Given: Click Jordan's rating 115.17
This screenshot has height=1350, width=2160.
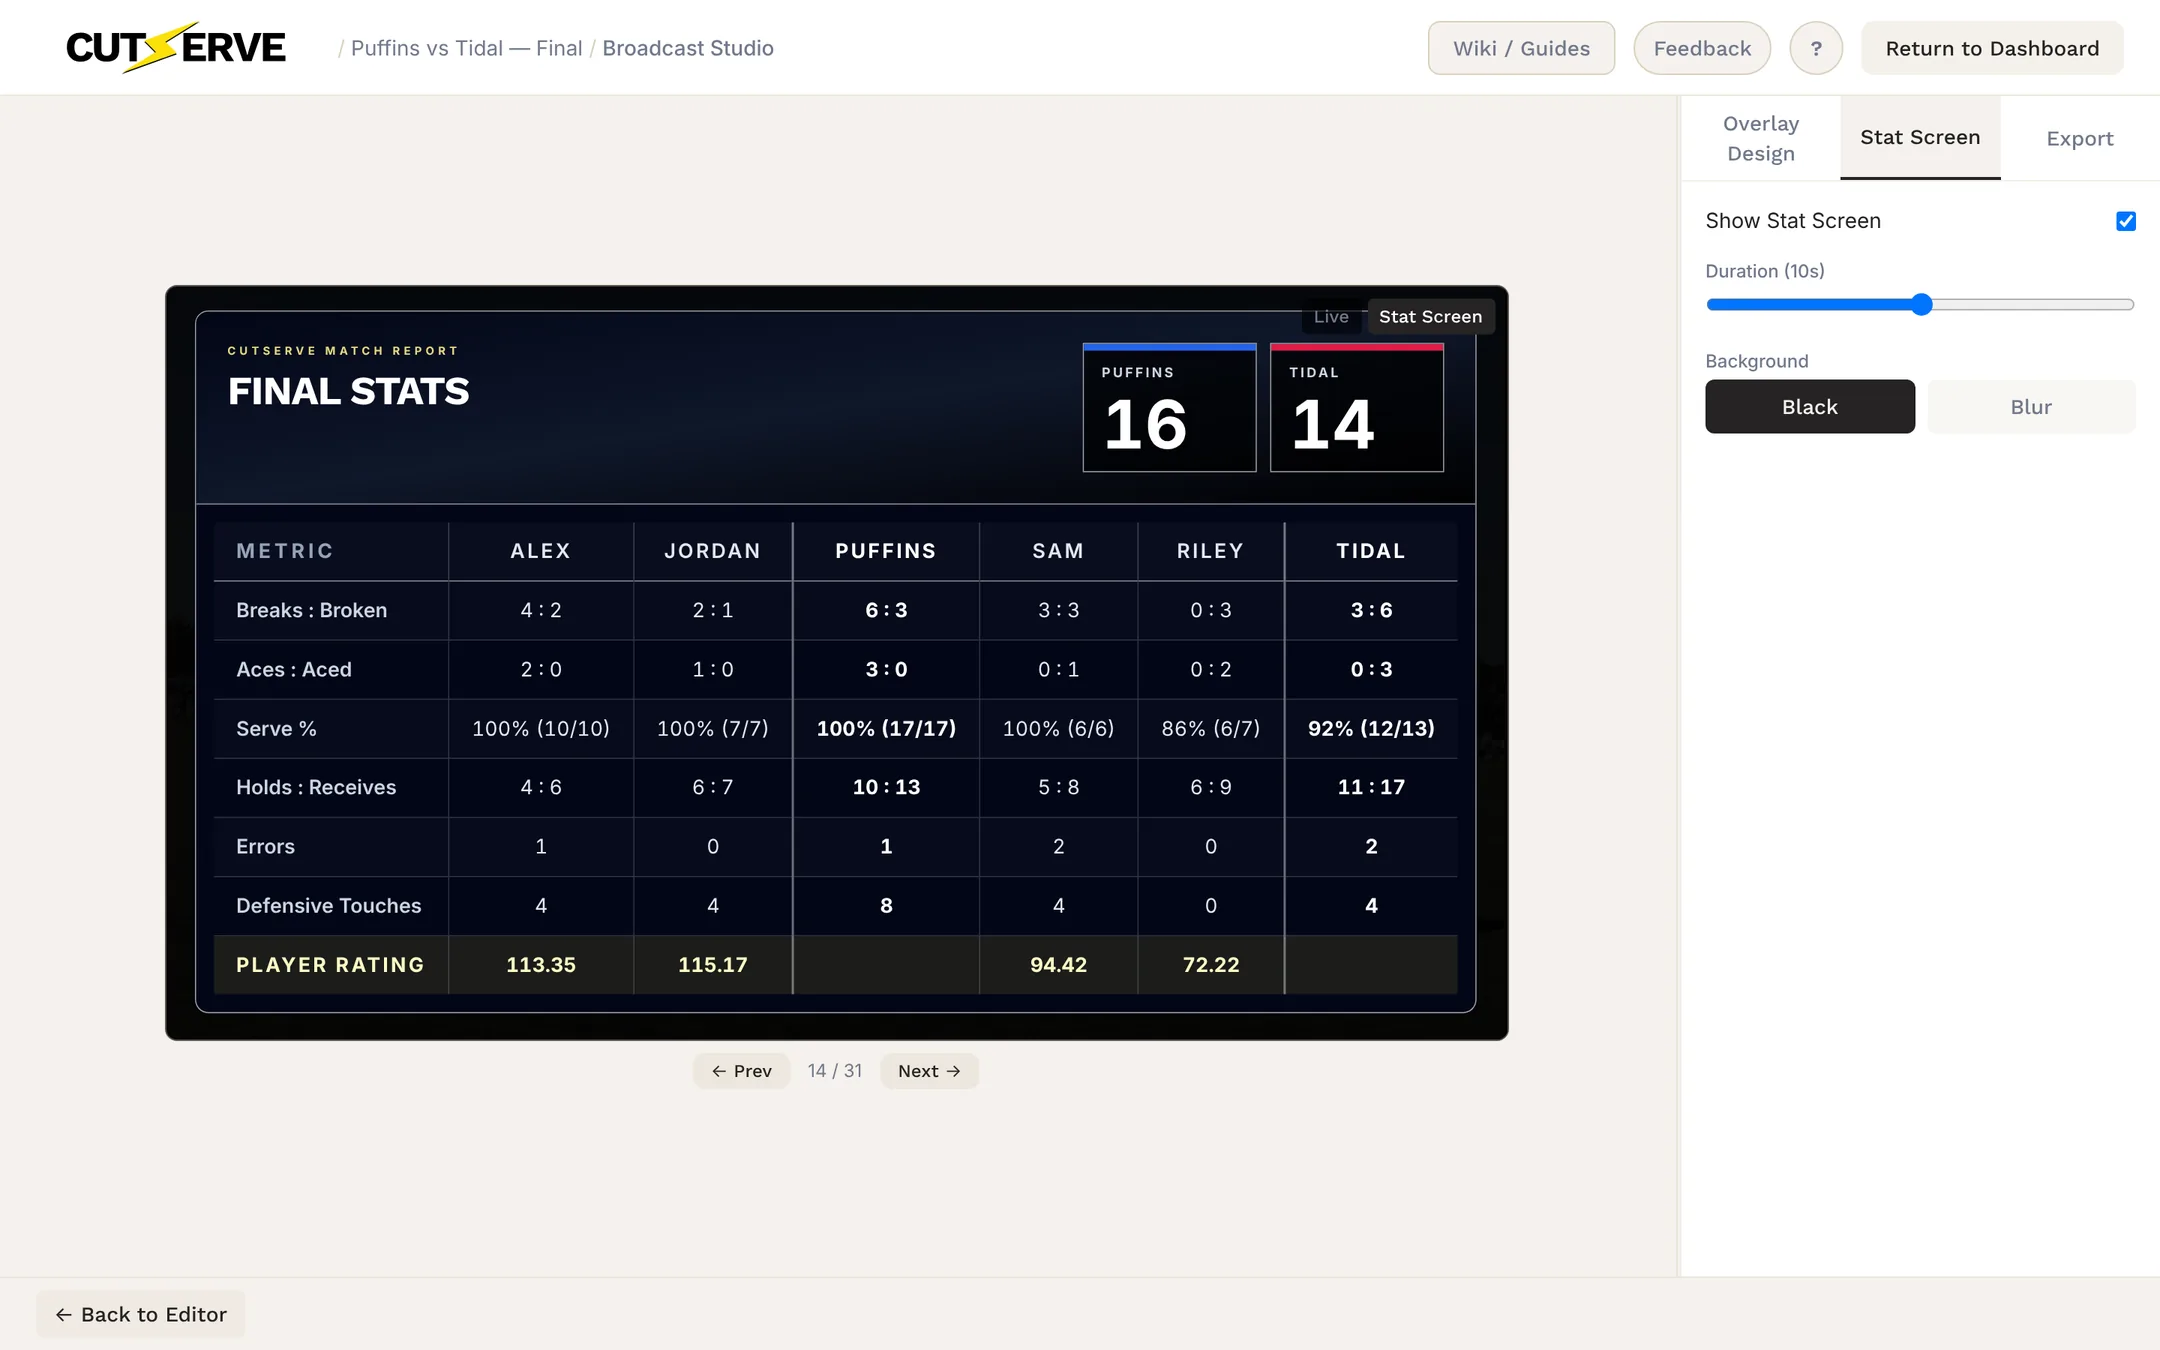Looking at the screenshot, I should [713, 965].
